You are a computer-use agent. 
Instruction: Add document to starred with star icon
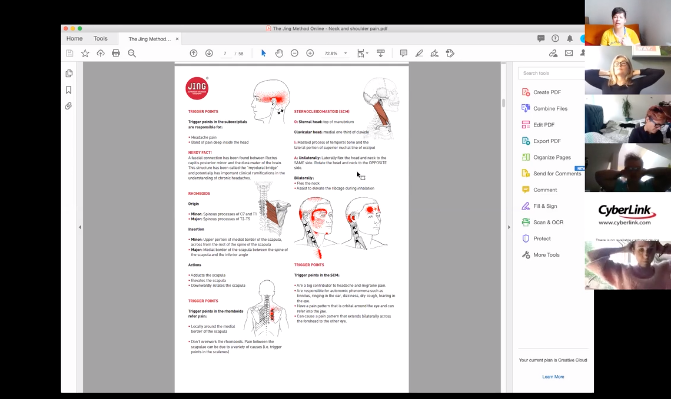[x=85, y=53]
